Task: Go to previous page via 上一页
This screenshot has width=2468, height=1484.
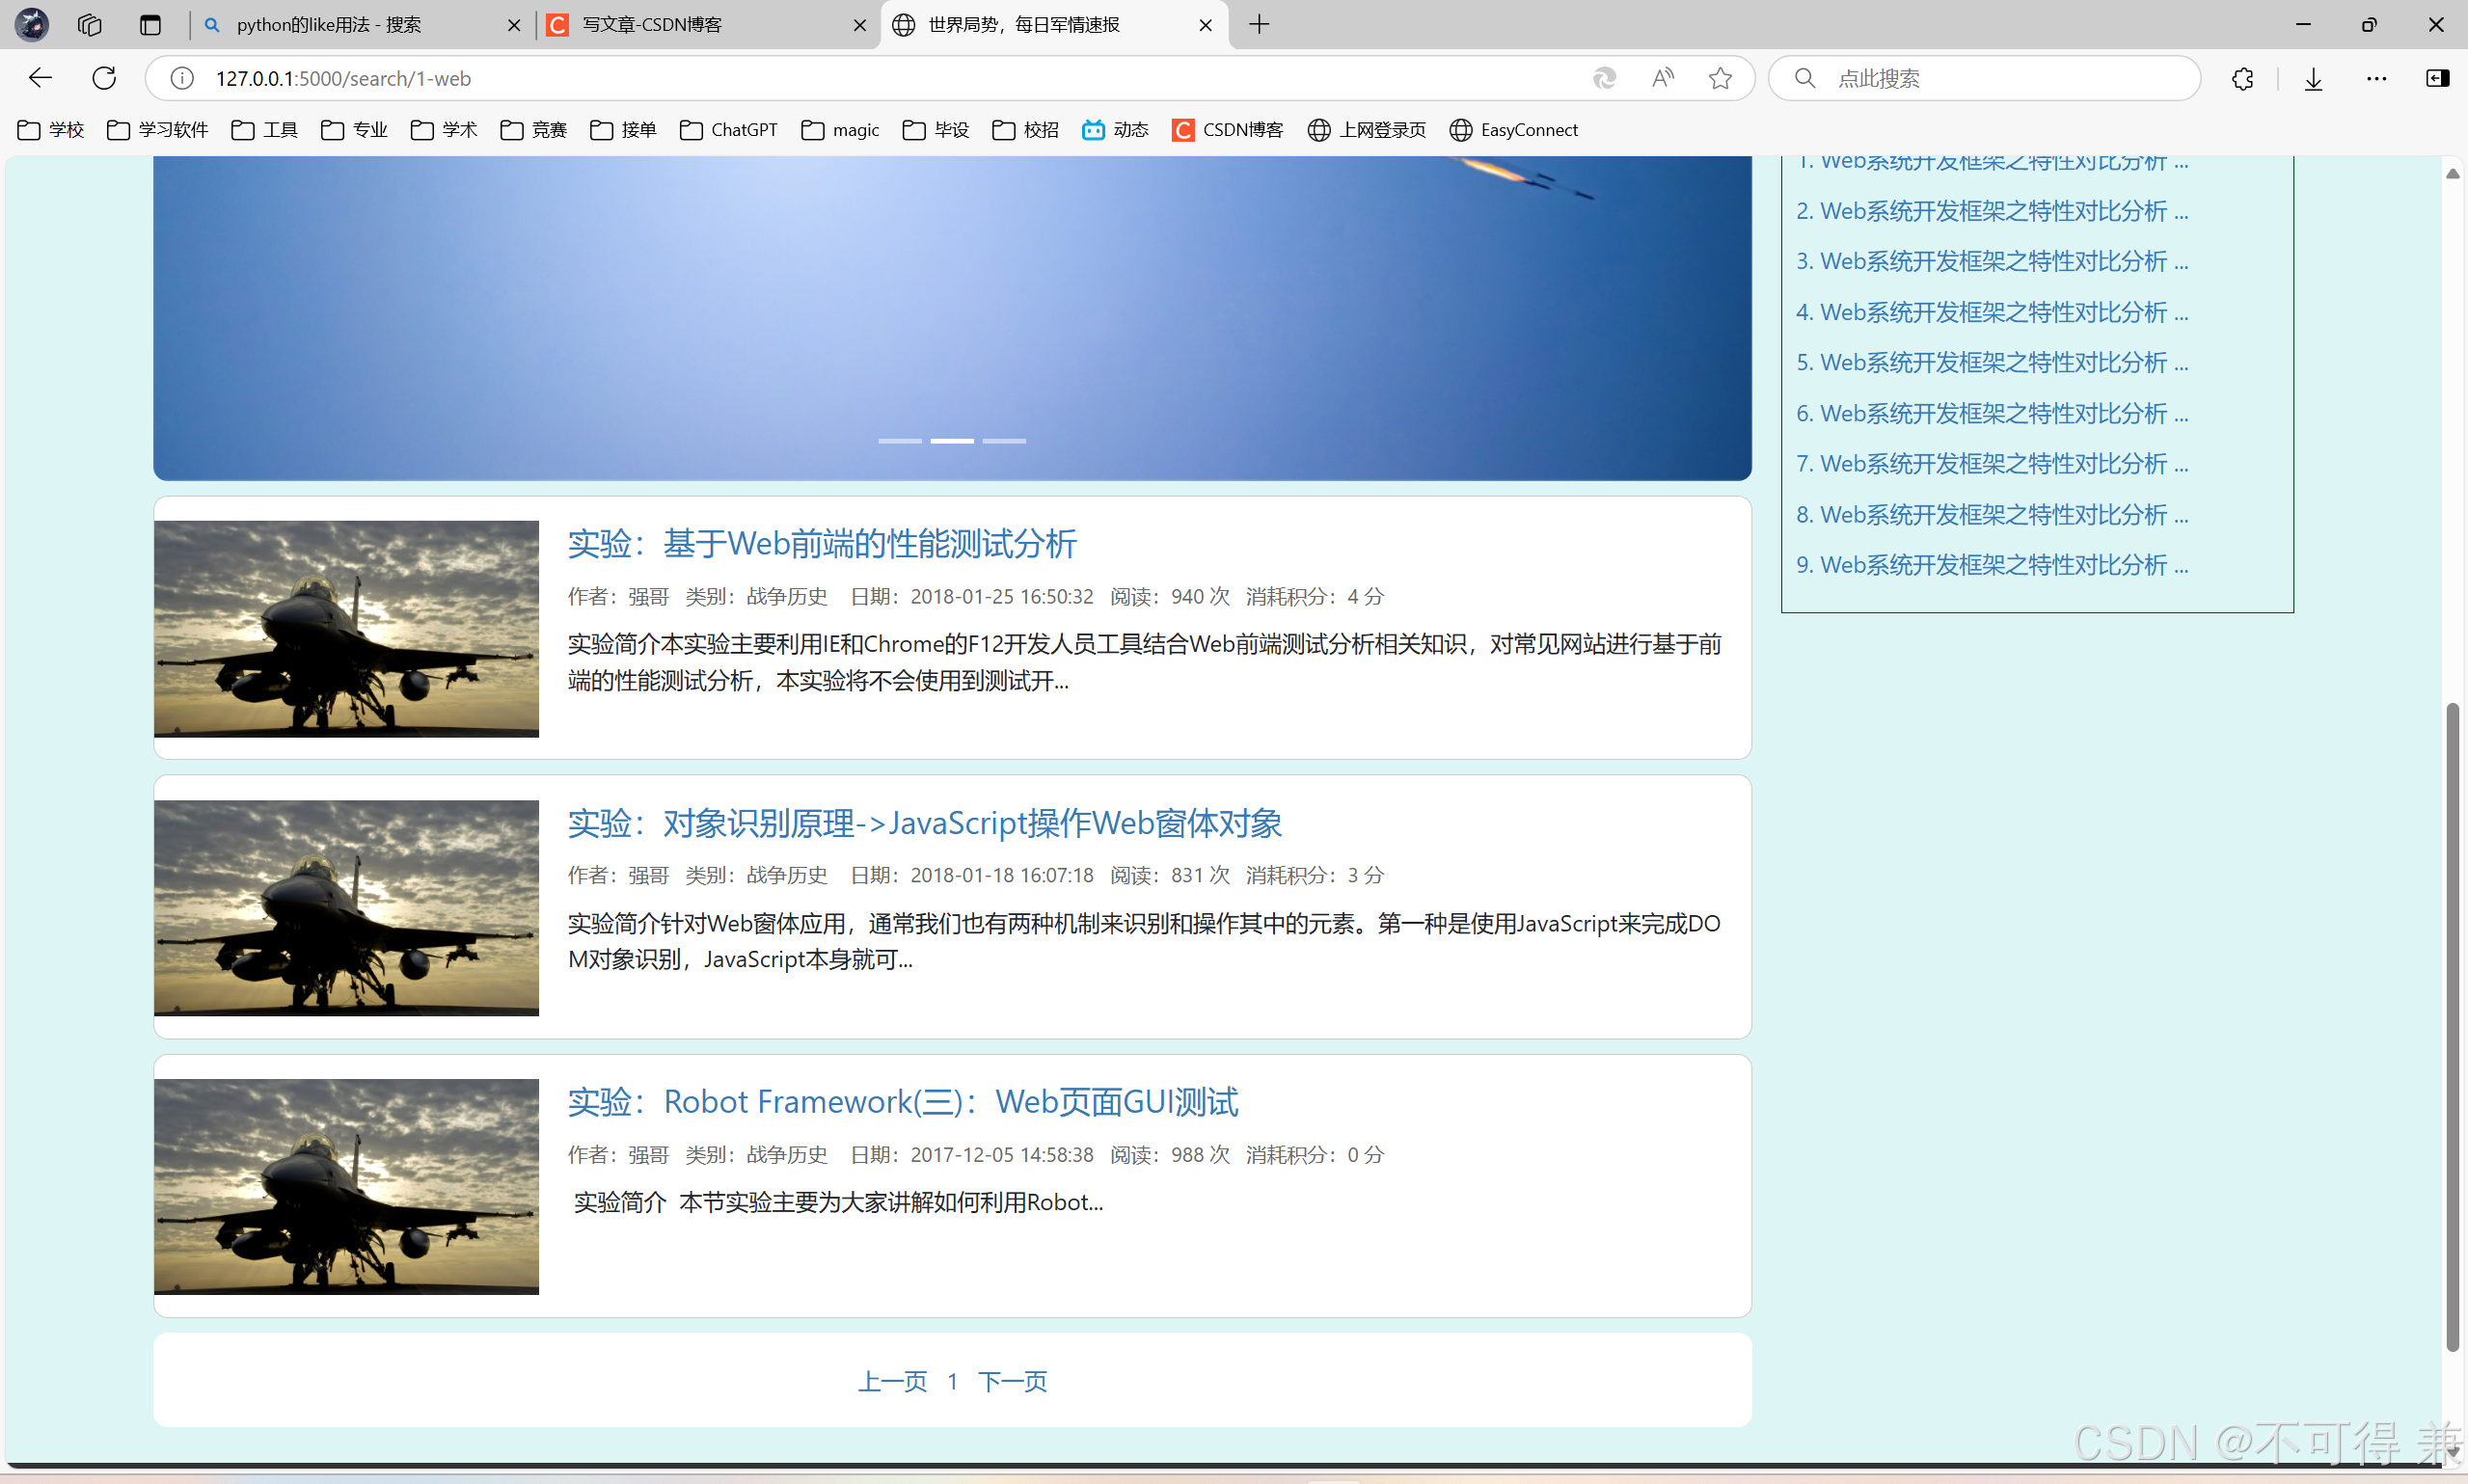Action: point(892,1381)
